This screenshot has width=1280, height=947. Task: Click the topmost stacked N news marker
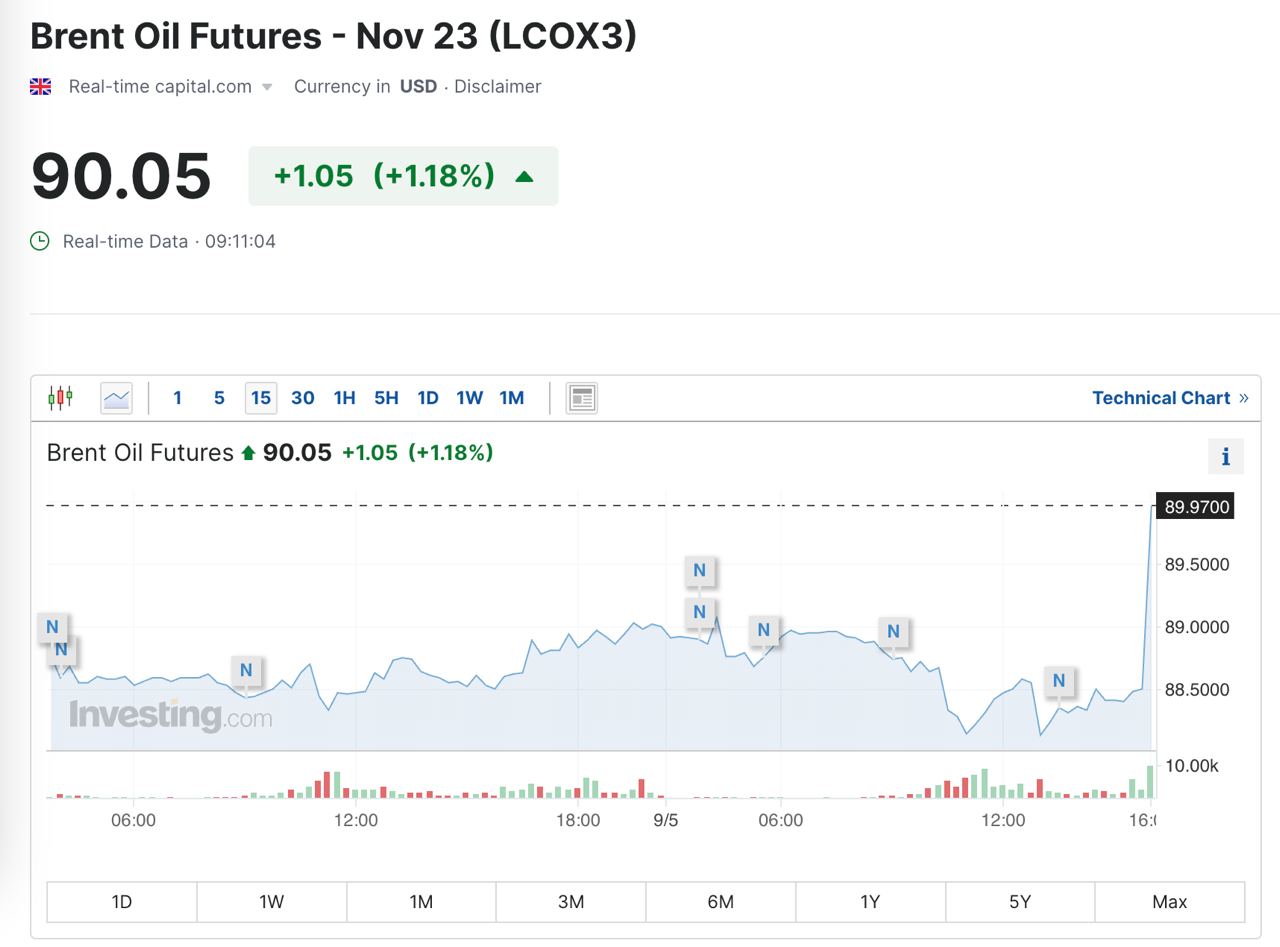699,571
